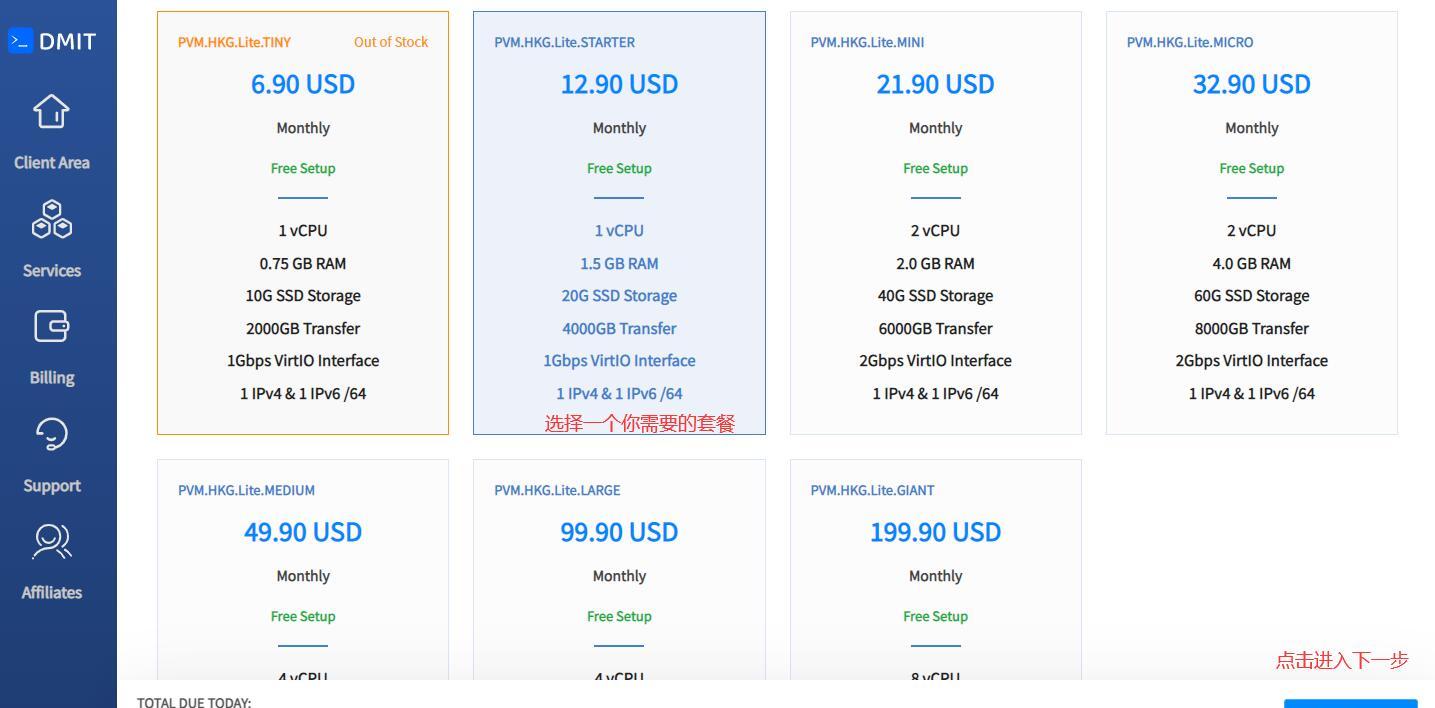
Task: Click the "Out of Stock" label
Action: (391, 42)
